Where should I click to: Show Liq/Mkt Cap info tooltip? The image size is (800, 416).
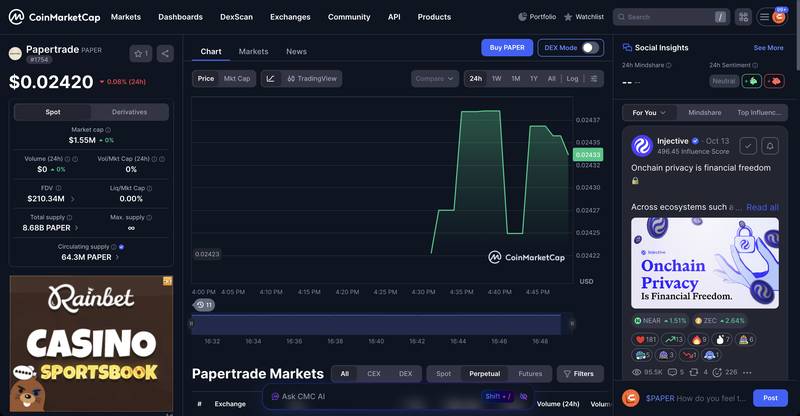[x=149, y=188]
